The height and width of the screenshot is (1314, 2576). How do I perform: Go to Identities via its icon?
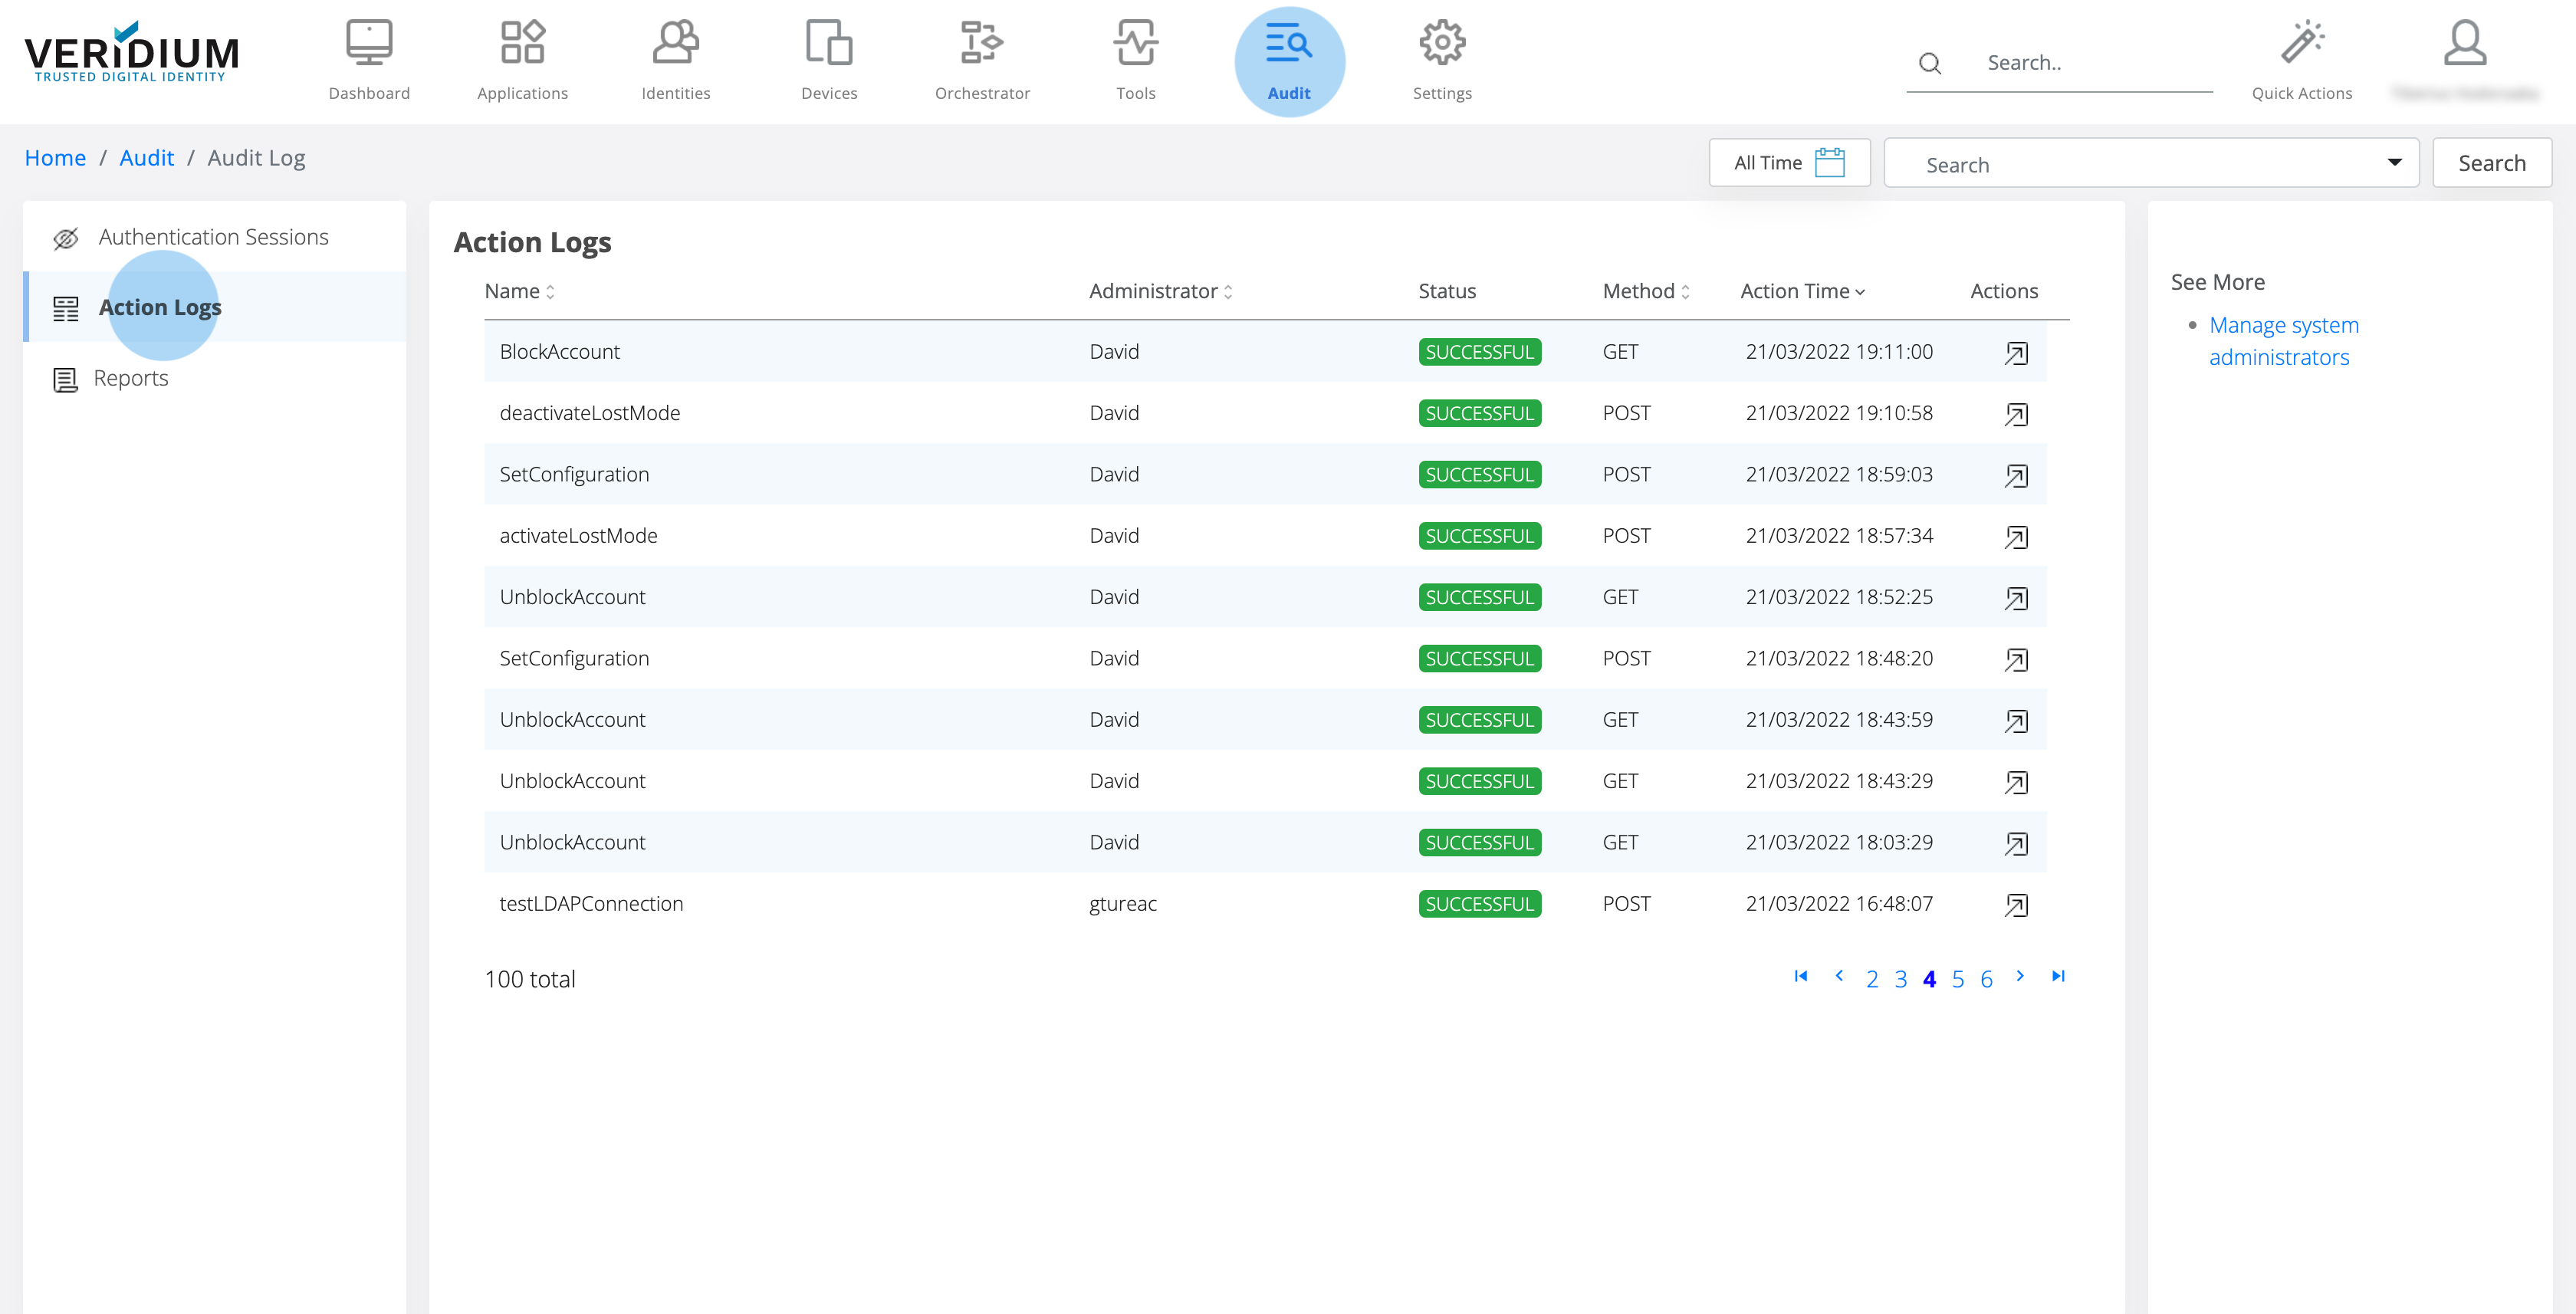point(675,43)
